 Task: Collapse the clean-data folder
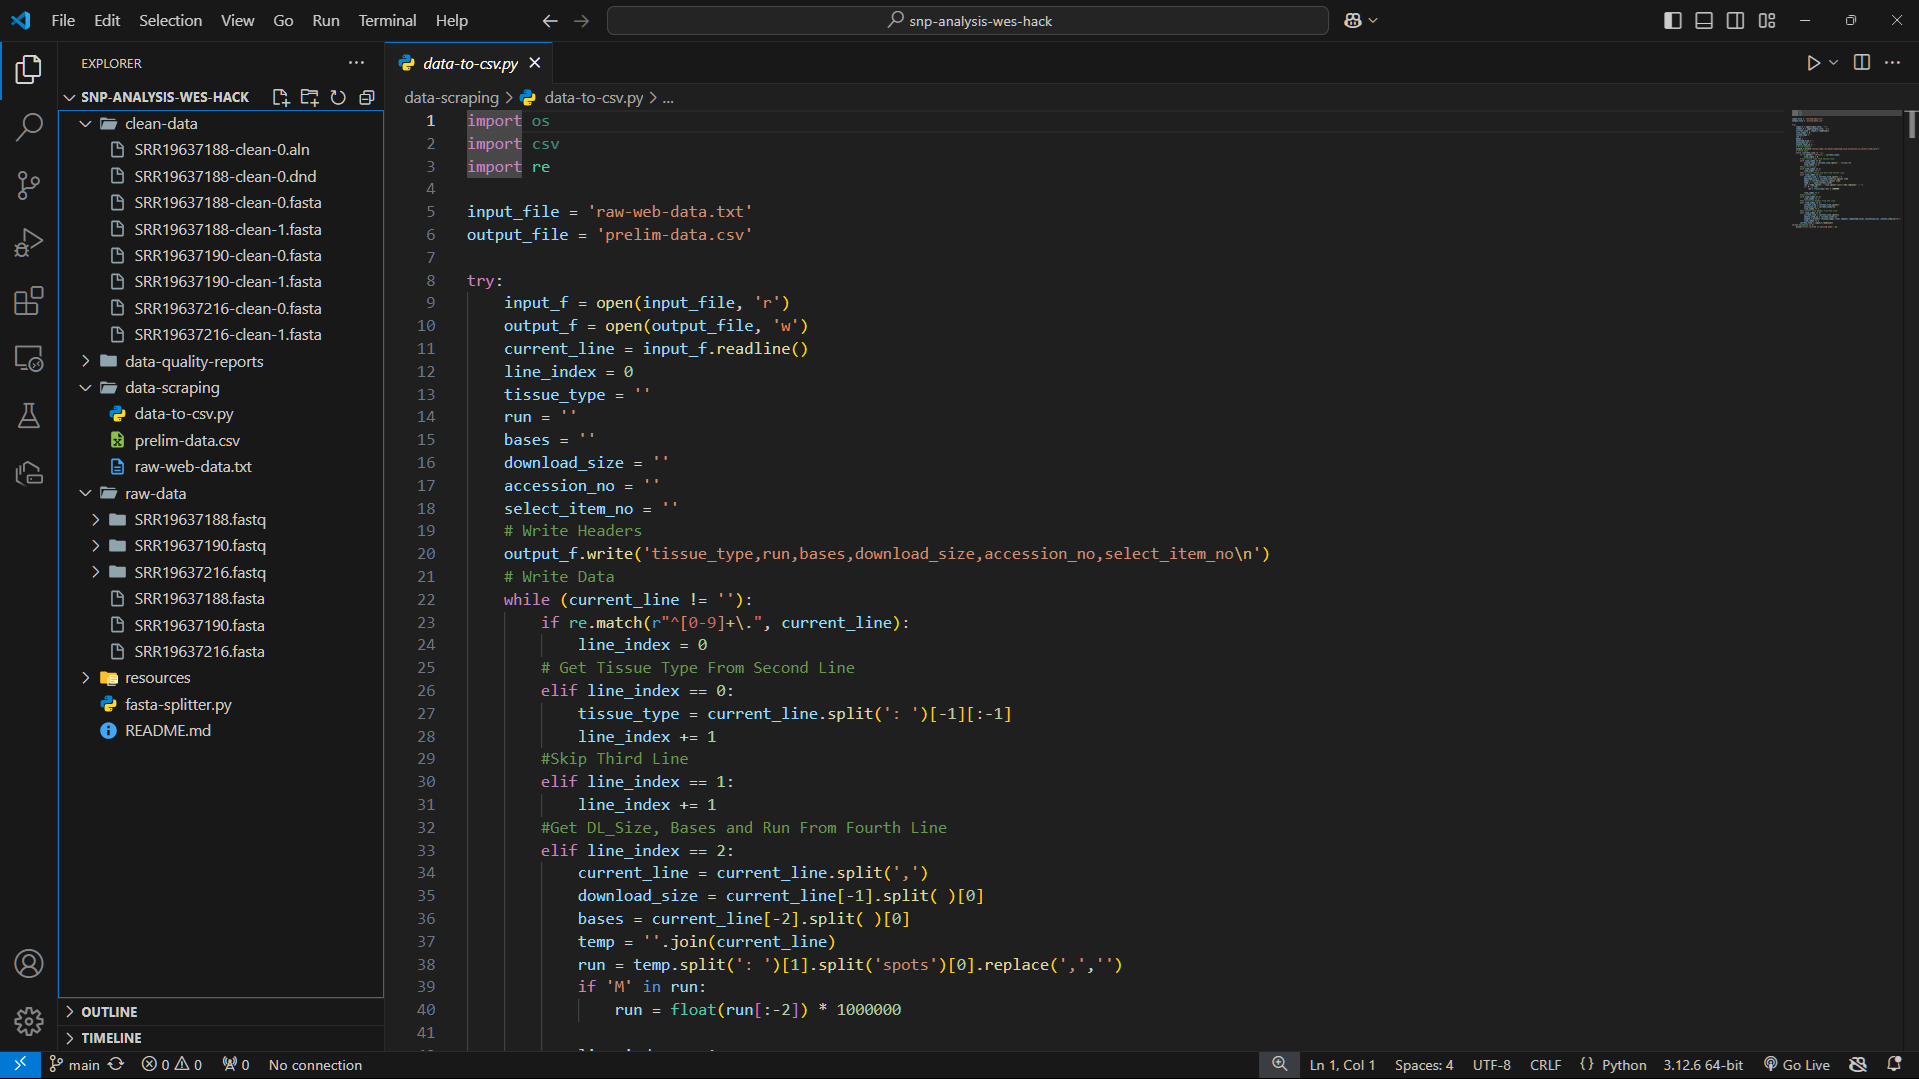pos(161,123)
